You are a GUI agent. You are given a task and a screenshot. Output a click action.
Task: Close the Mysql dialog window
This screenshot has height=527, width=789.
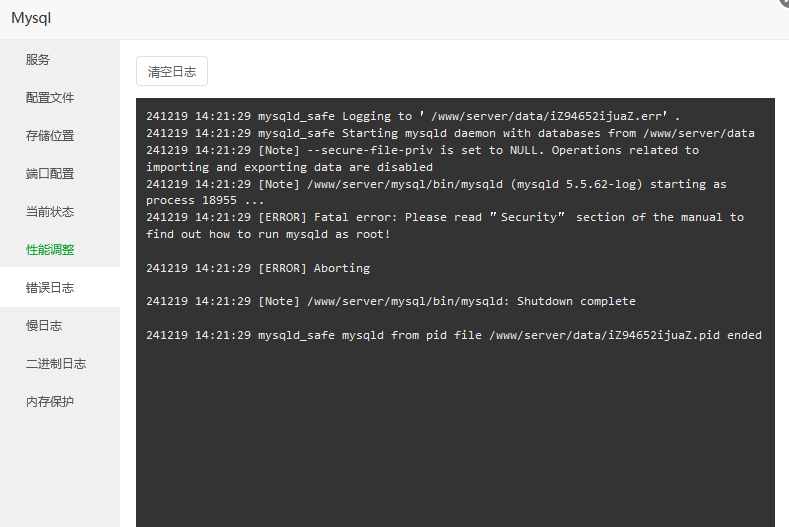click(x=785, y=2)
